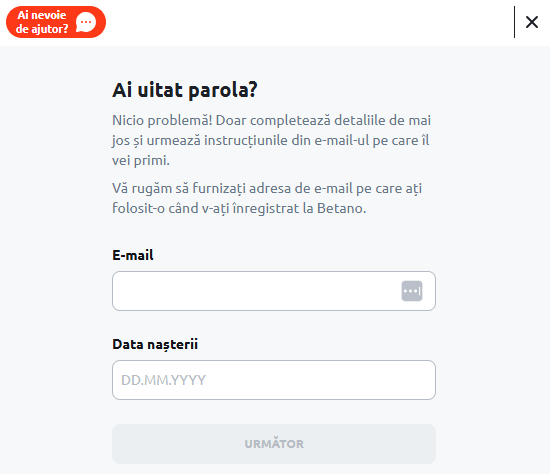Click the word Betano in the text
This screenshot has width=550, height=474.
(x=341, y=208)
